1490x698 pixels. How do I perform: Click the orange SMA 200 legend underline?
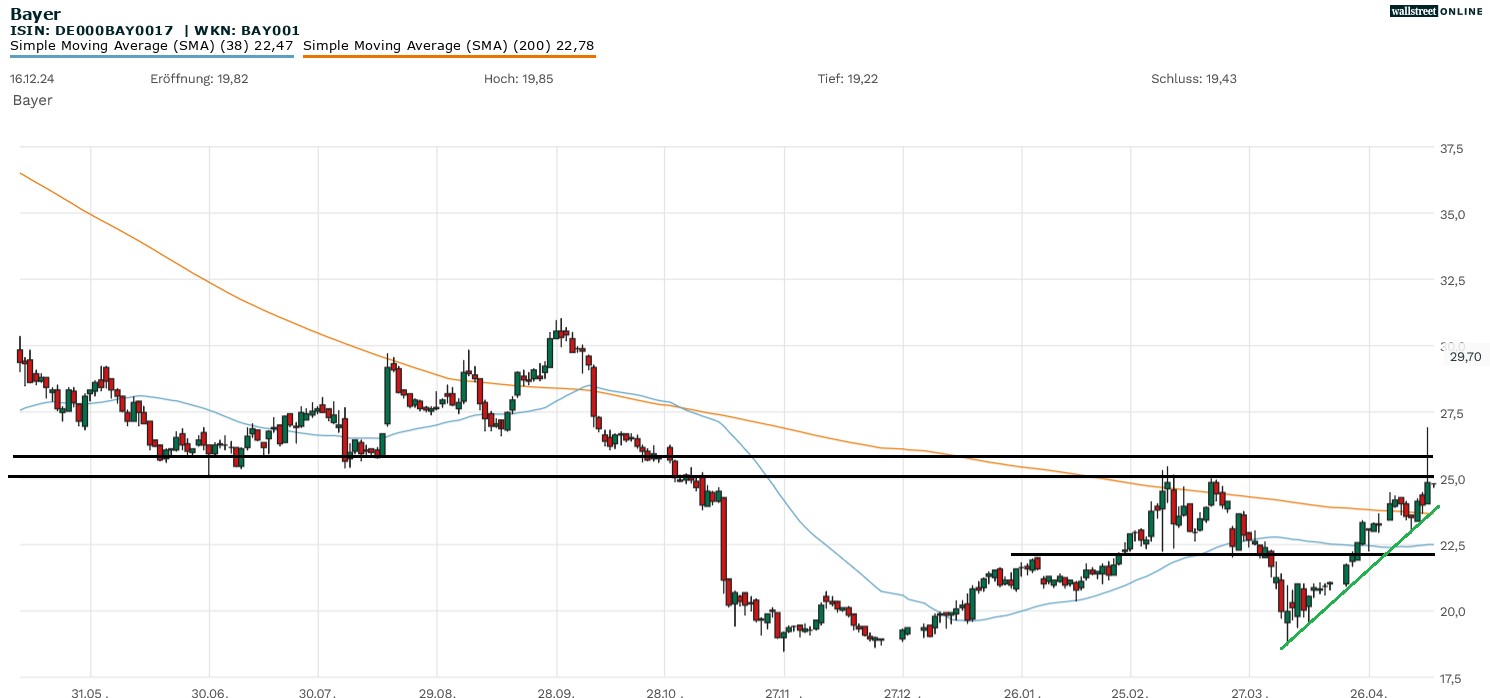tap(448, 56)
